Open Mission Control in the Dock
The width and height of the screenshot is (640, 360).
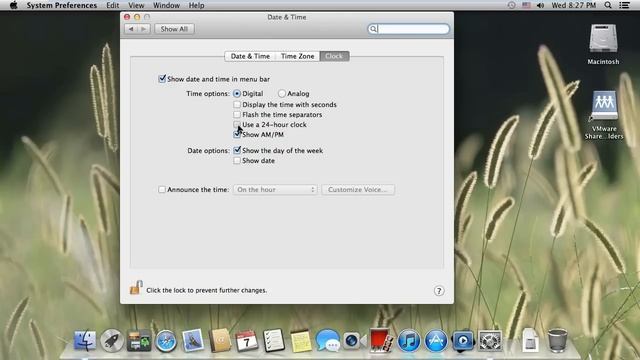(139, 340)
